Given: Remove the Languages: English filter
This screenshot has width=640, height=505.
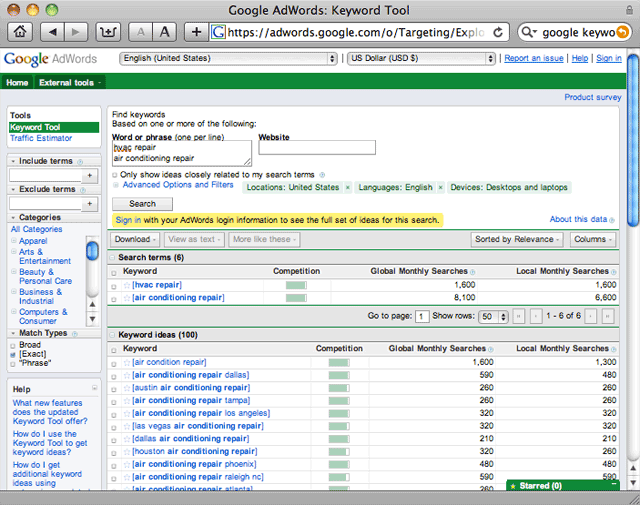Looking at the screenshot, I should point(440,187).
